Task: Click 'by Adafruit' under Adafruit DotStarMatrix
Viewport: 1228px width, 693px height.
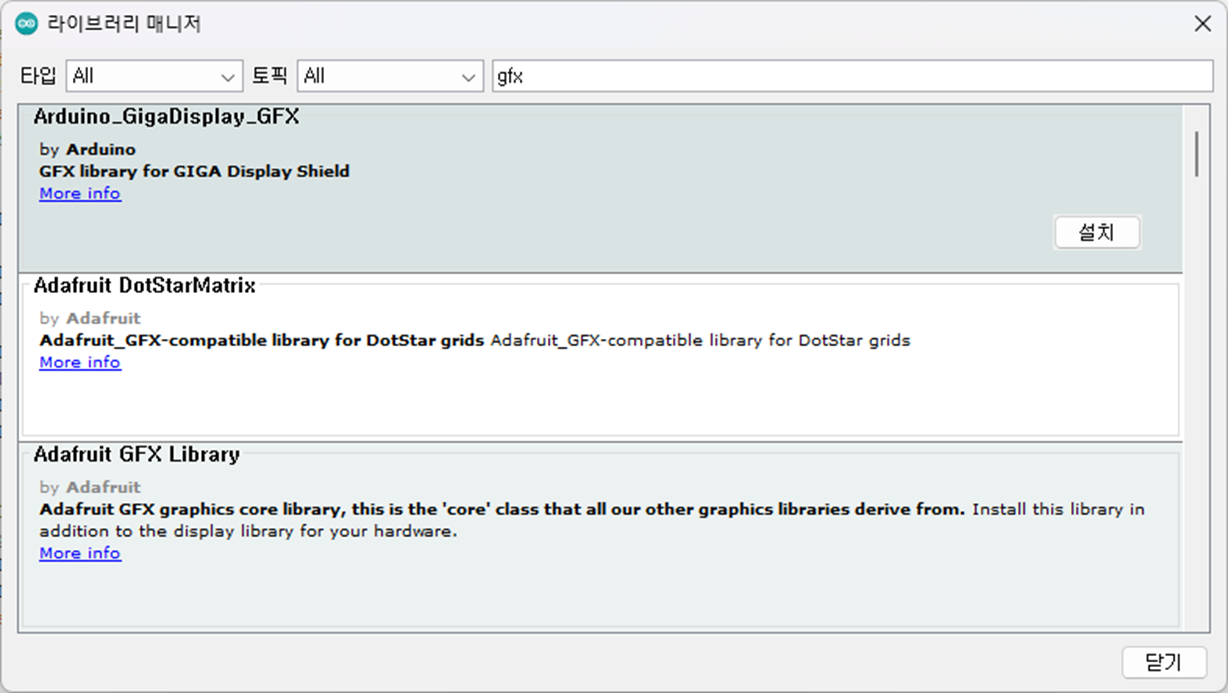Action: [90, 318]
